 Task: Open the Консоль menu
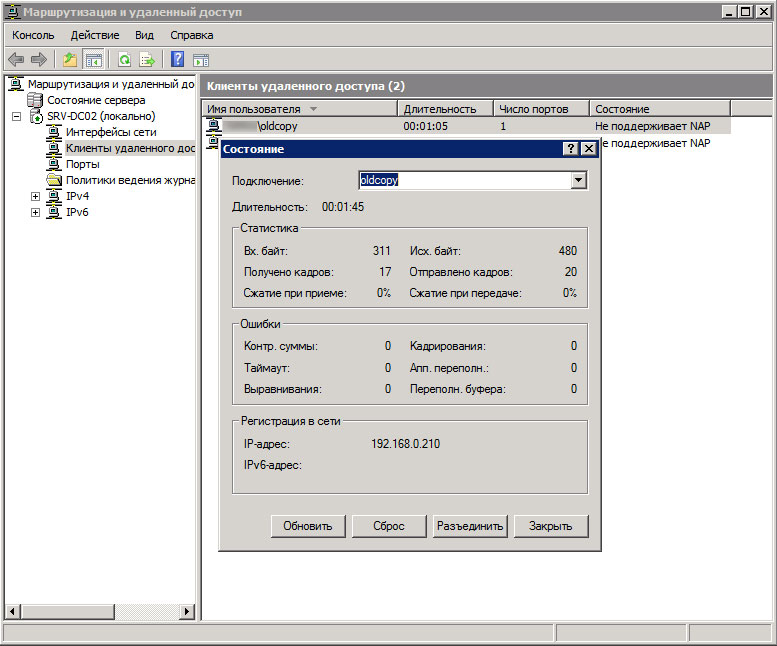pyautogui.click(x=33, y=35)
